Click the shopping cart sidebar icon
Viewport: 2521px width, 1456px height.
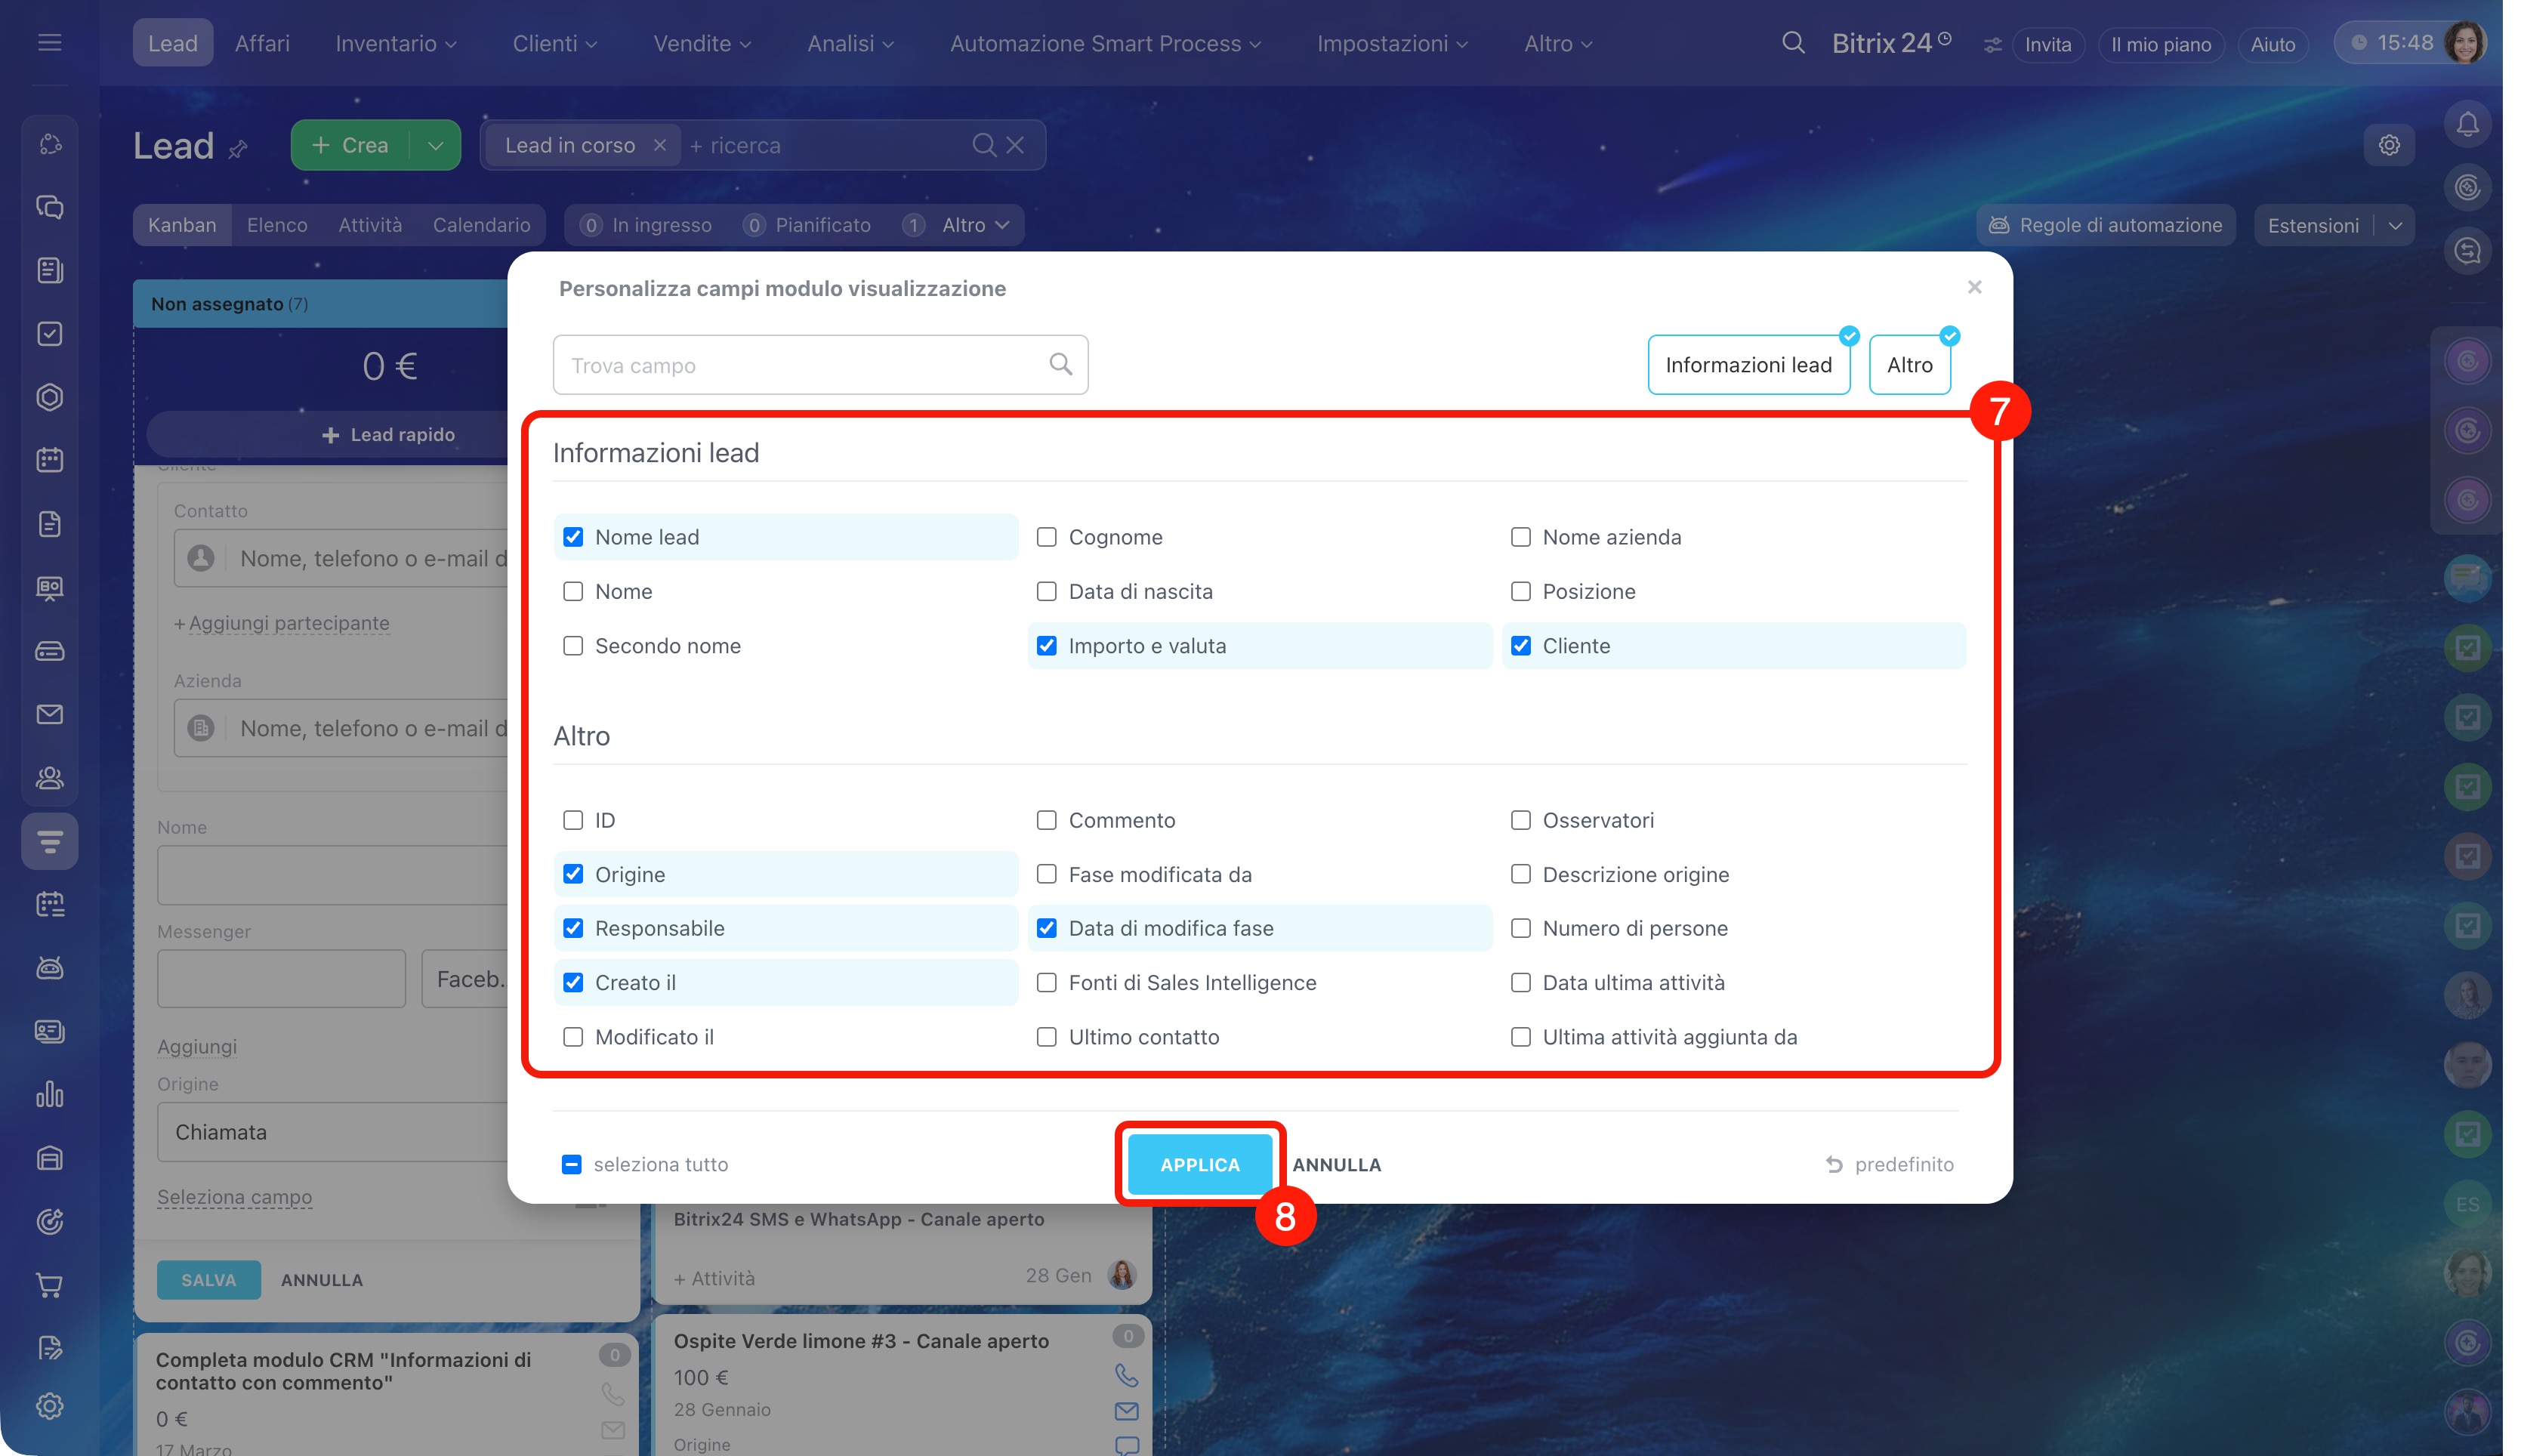tap(49, 1284)
